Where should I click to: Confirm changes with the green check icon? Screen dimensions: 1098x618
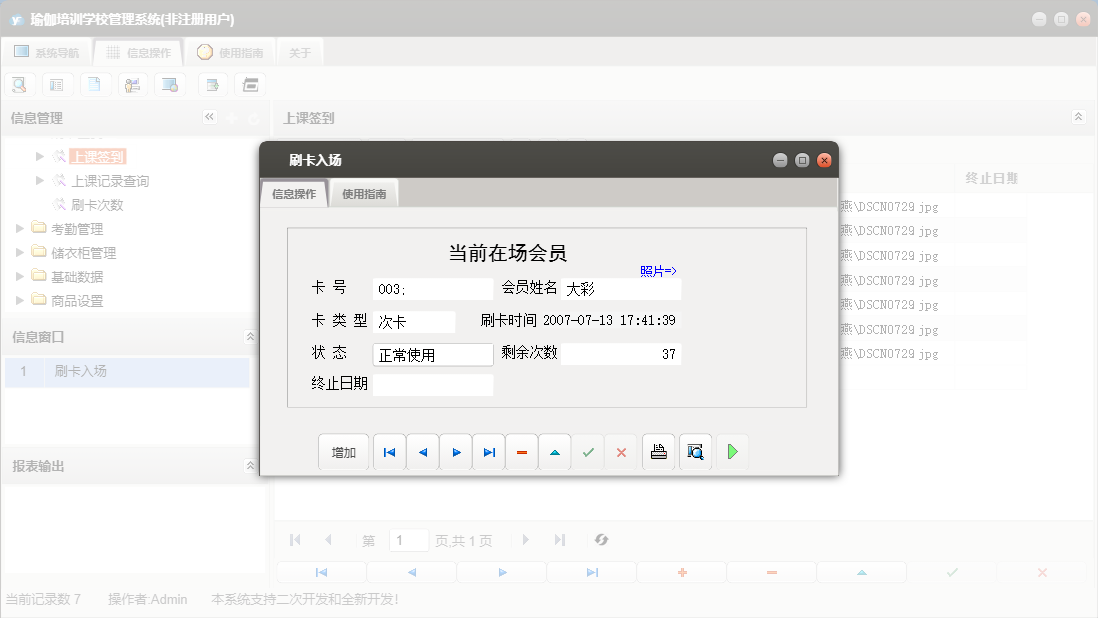[588, 451]
